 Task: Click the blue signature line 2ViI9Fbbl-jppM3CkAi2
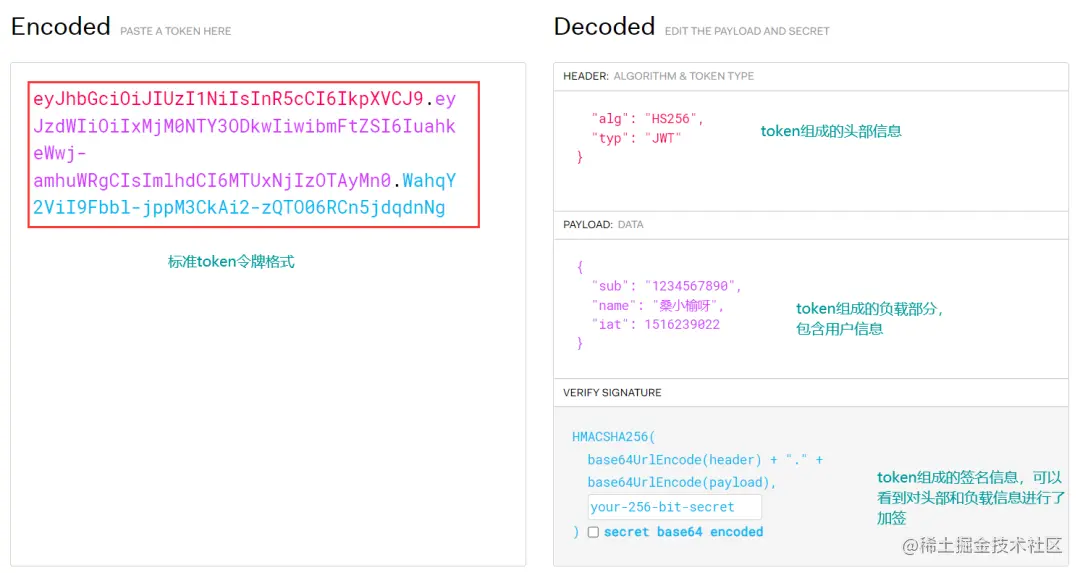point(239,207)
